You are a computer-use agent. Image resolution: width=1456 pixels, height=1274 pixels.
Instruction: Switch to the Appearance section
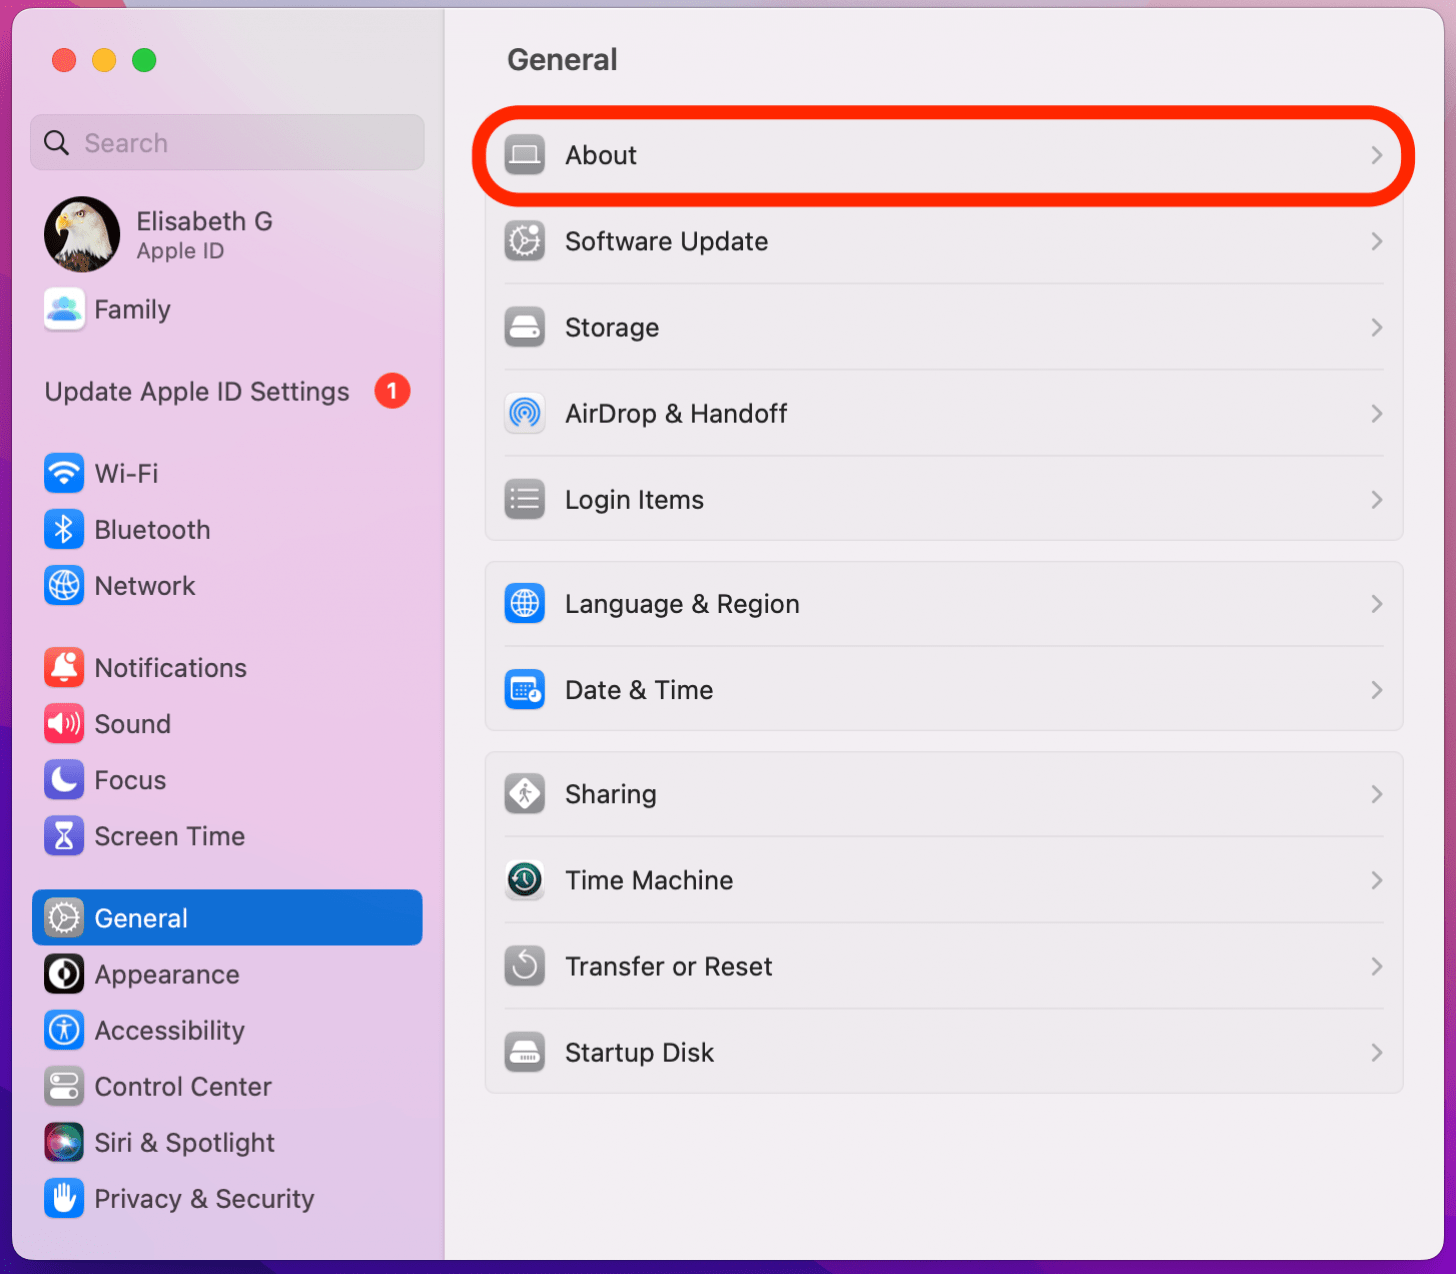click(x=166, y=974)
